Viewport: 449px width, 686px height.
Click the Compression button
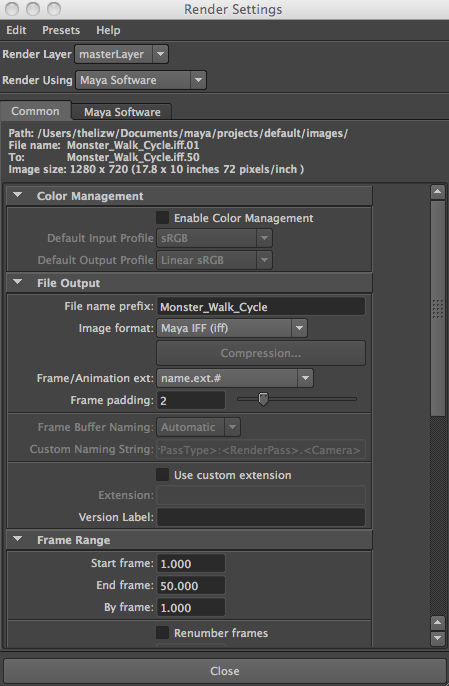pyautogui.click(x=261, y=353)
